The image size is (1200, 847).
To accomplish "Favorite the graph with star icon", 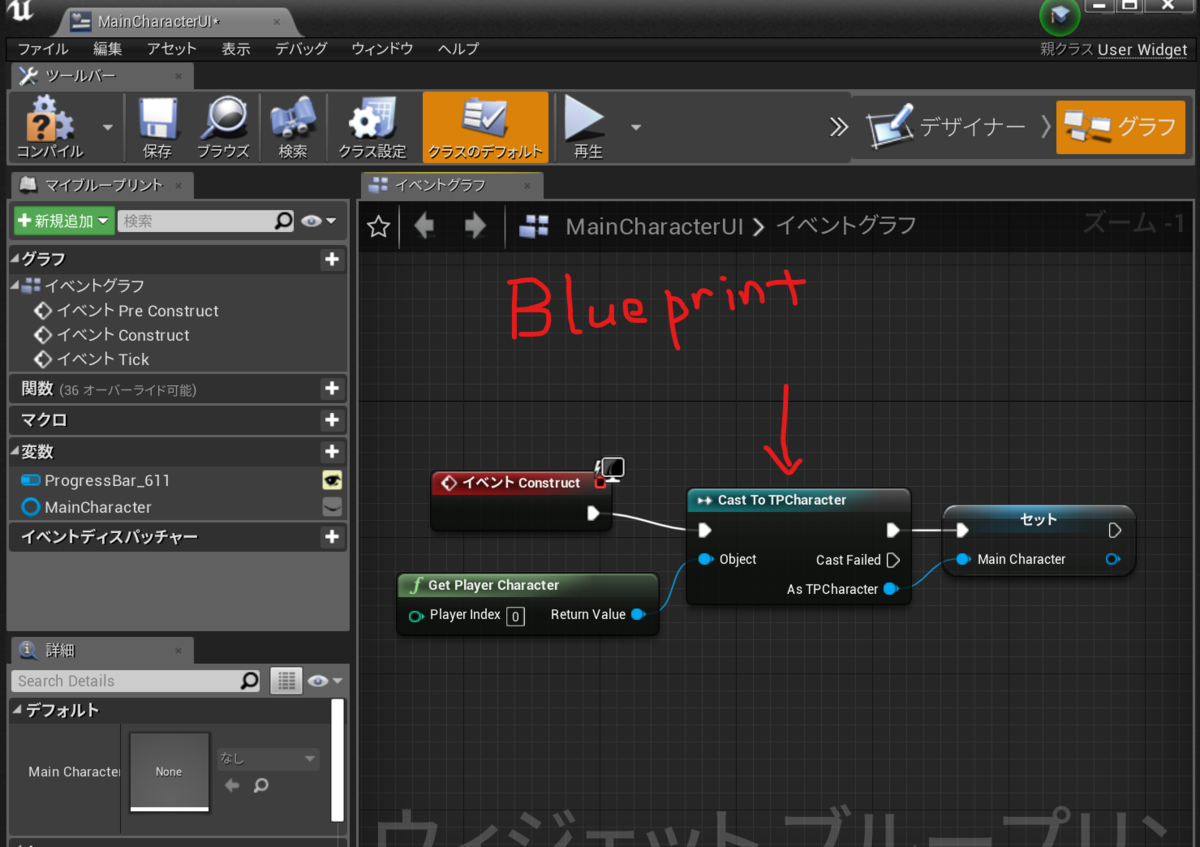I will pos(378,226).
